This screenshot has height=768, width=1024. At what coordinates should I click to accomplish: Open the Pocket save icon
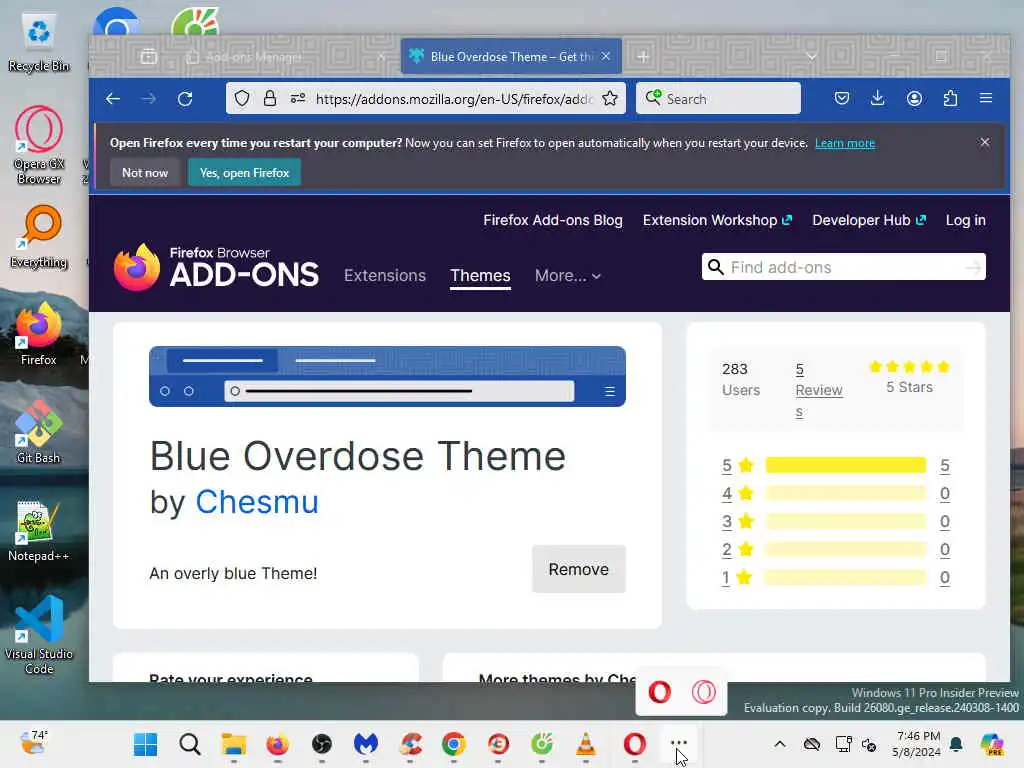point(842,99)
